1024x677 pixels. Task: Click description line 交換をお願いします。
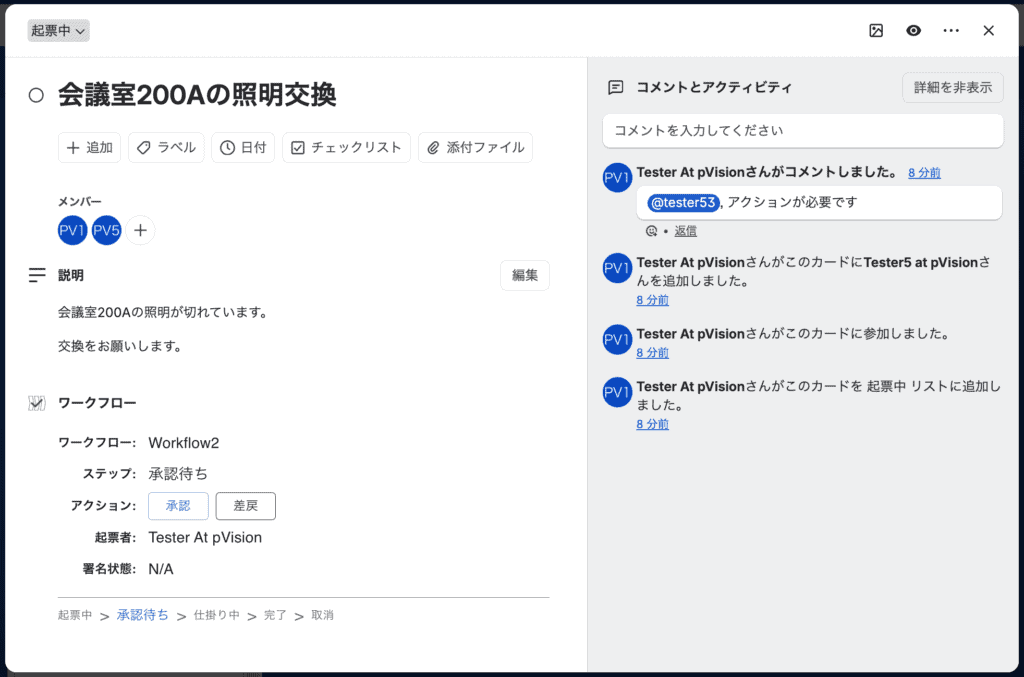click(120, 346)
